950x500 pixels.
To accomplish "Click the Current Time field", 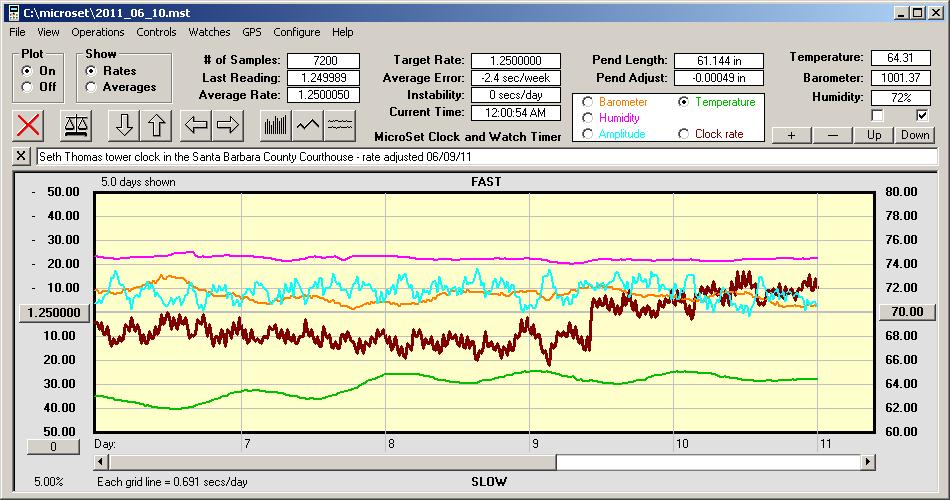I will click(x=516, y=112).
